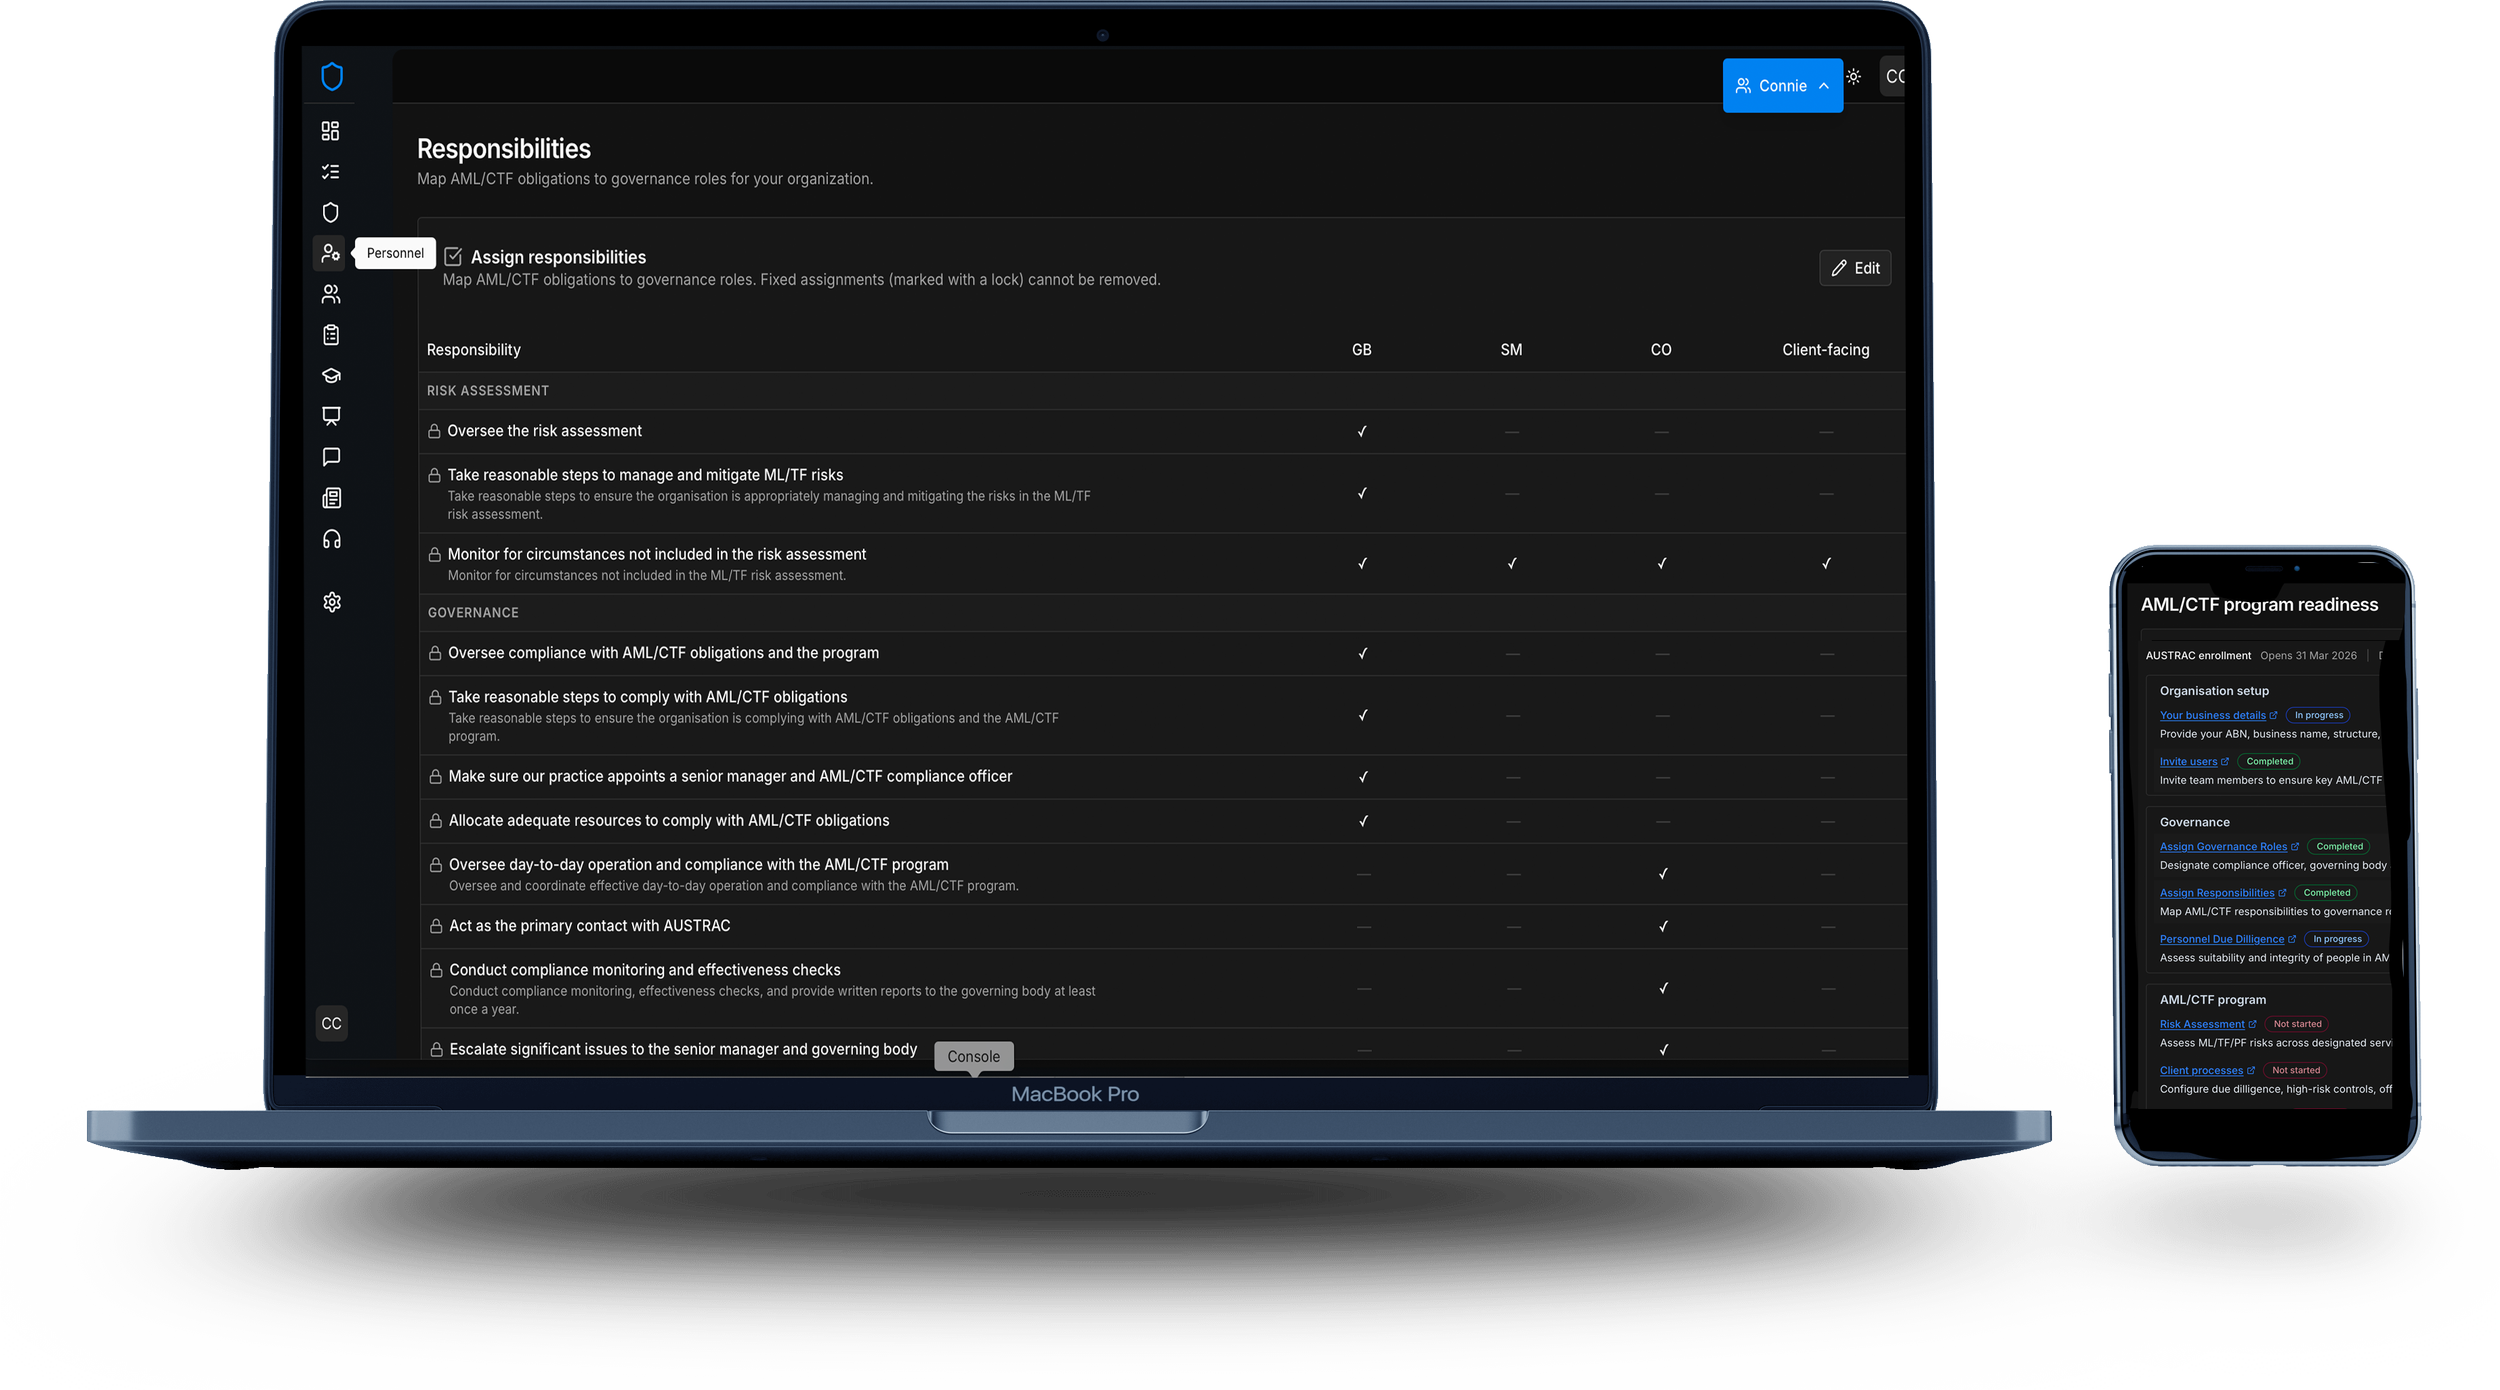Click the checklist tasks sidebar icon
Screen dimensions: 2500x1390
click(x=330, y=172)
